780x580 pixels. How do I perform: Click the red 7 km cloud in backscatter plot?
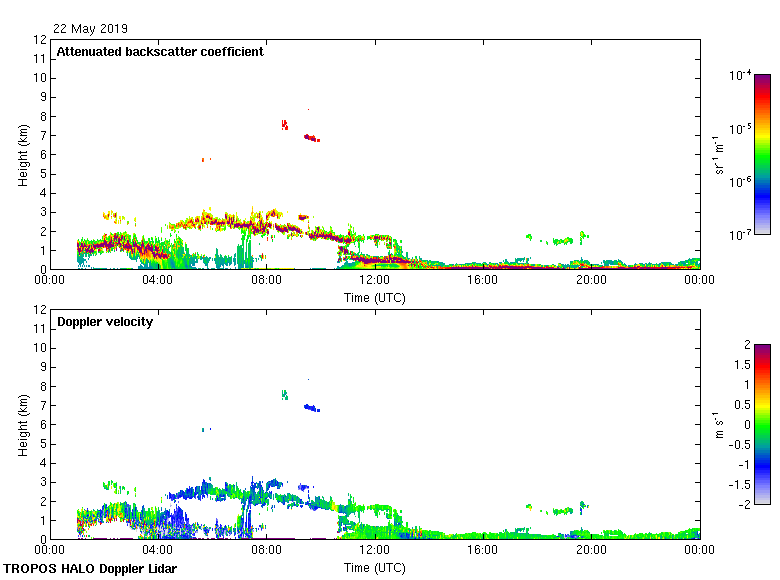[x=311, y=137]
